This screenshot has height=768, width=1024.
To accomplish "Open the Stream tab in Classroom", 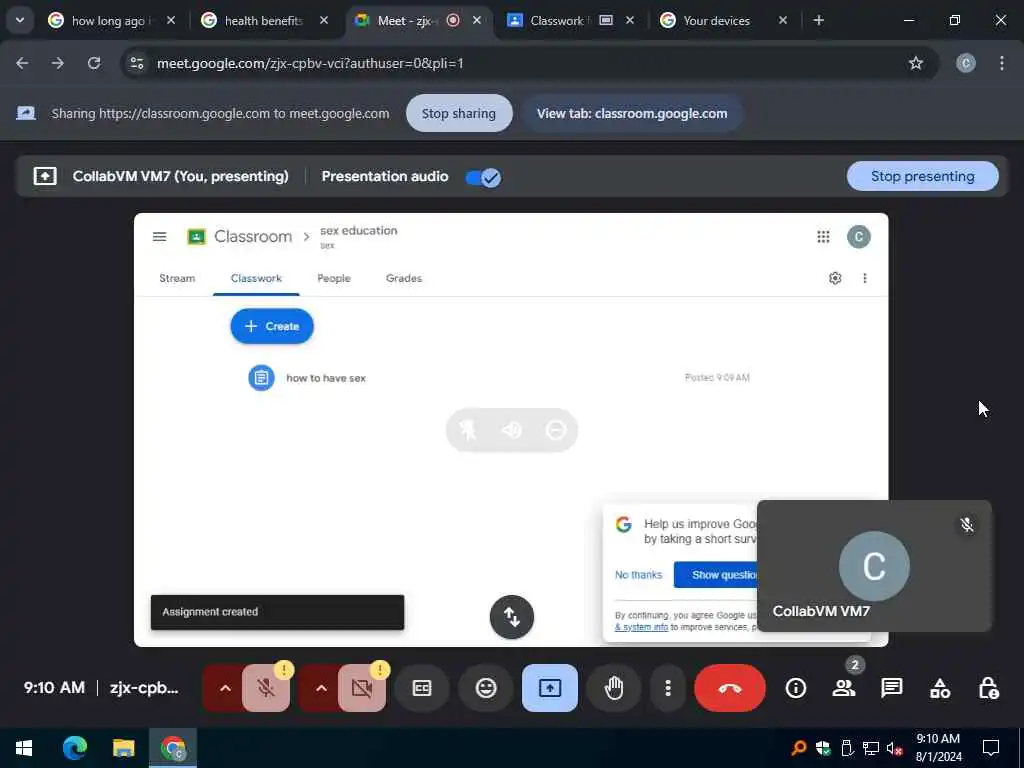I will pyautogui.click(x=177, y=278).
